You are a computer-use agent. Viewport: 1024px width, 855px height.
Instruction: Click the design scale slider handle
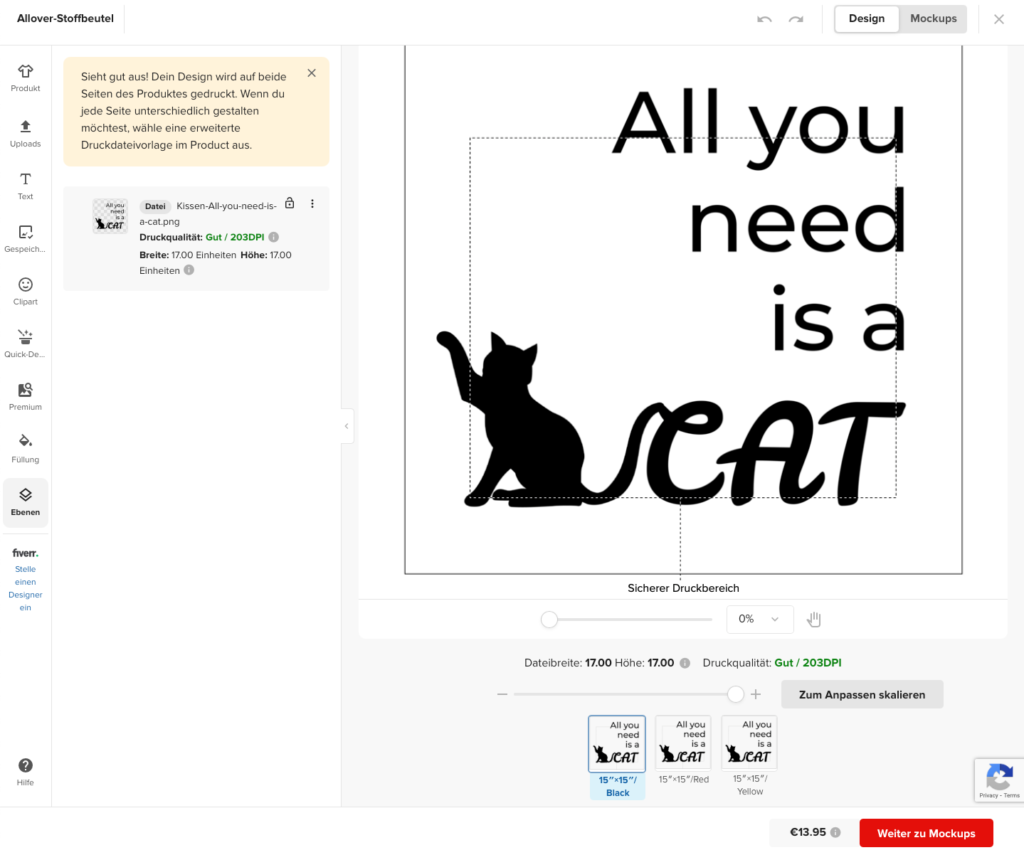736,694
